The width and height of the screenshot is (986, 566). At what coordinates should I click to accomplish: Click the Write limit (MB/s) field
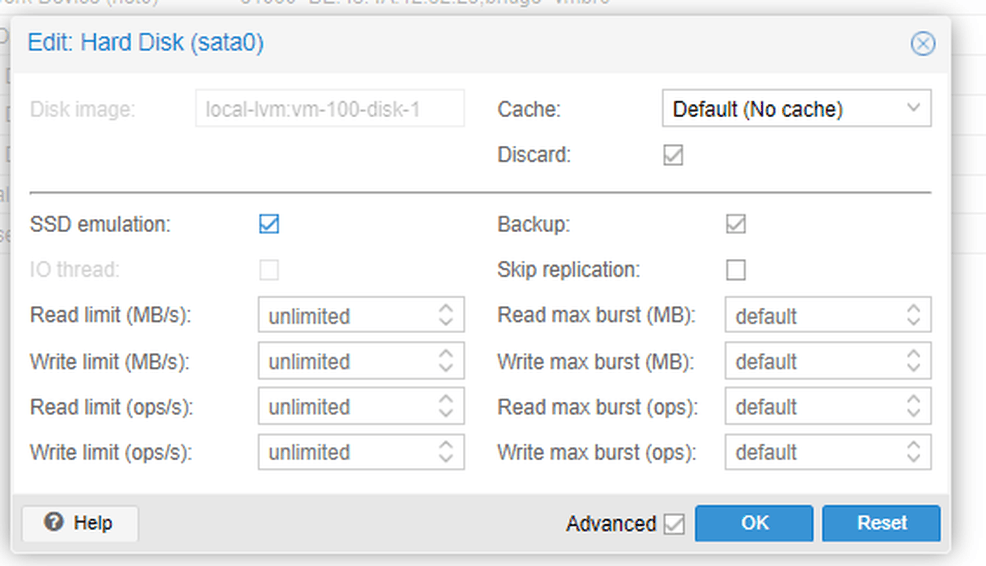(x=345, y=361)
